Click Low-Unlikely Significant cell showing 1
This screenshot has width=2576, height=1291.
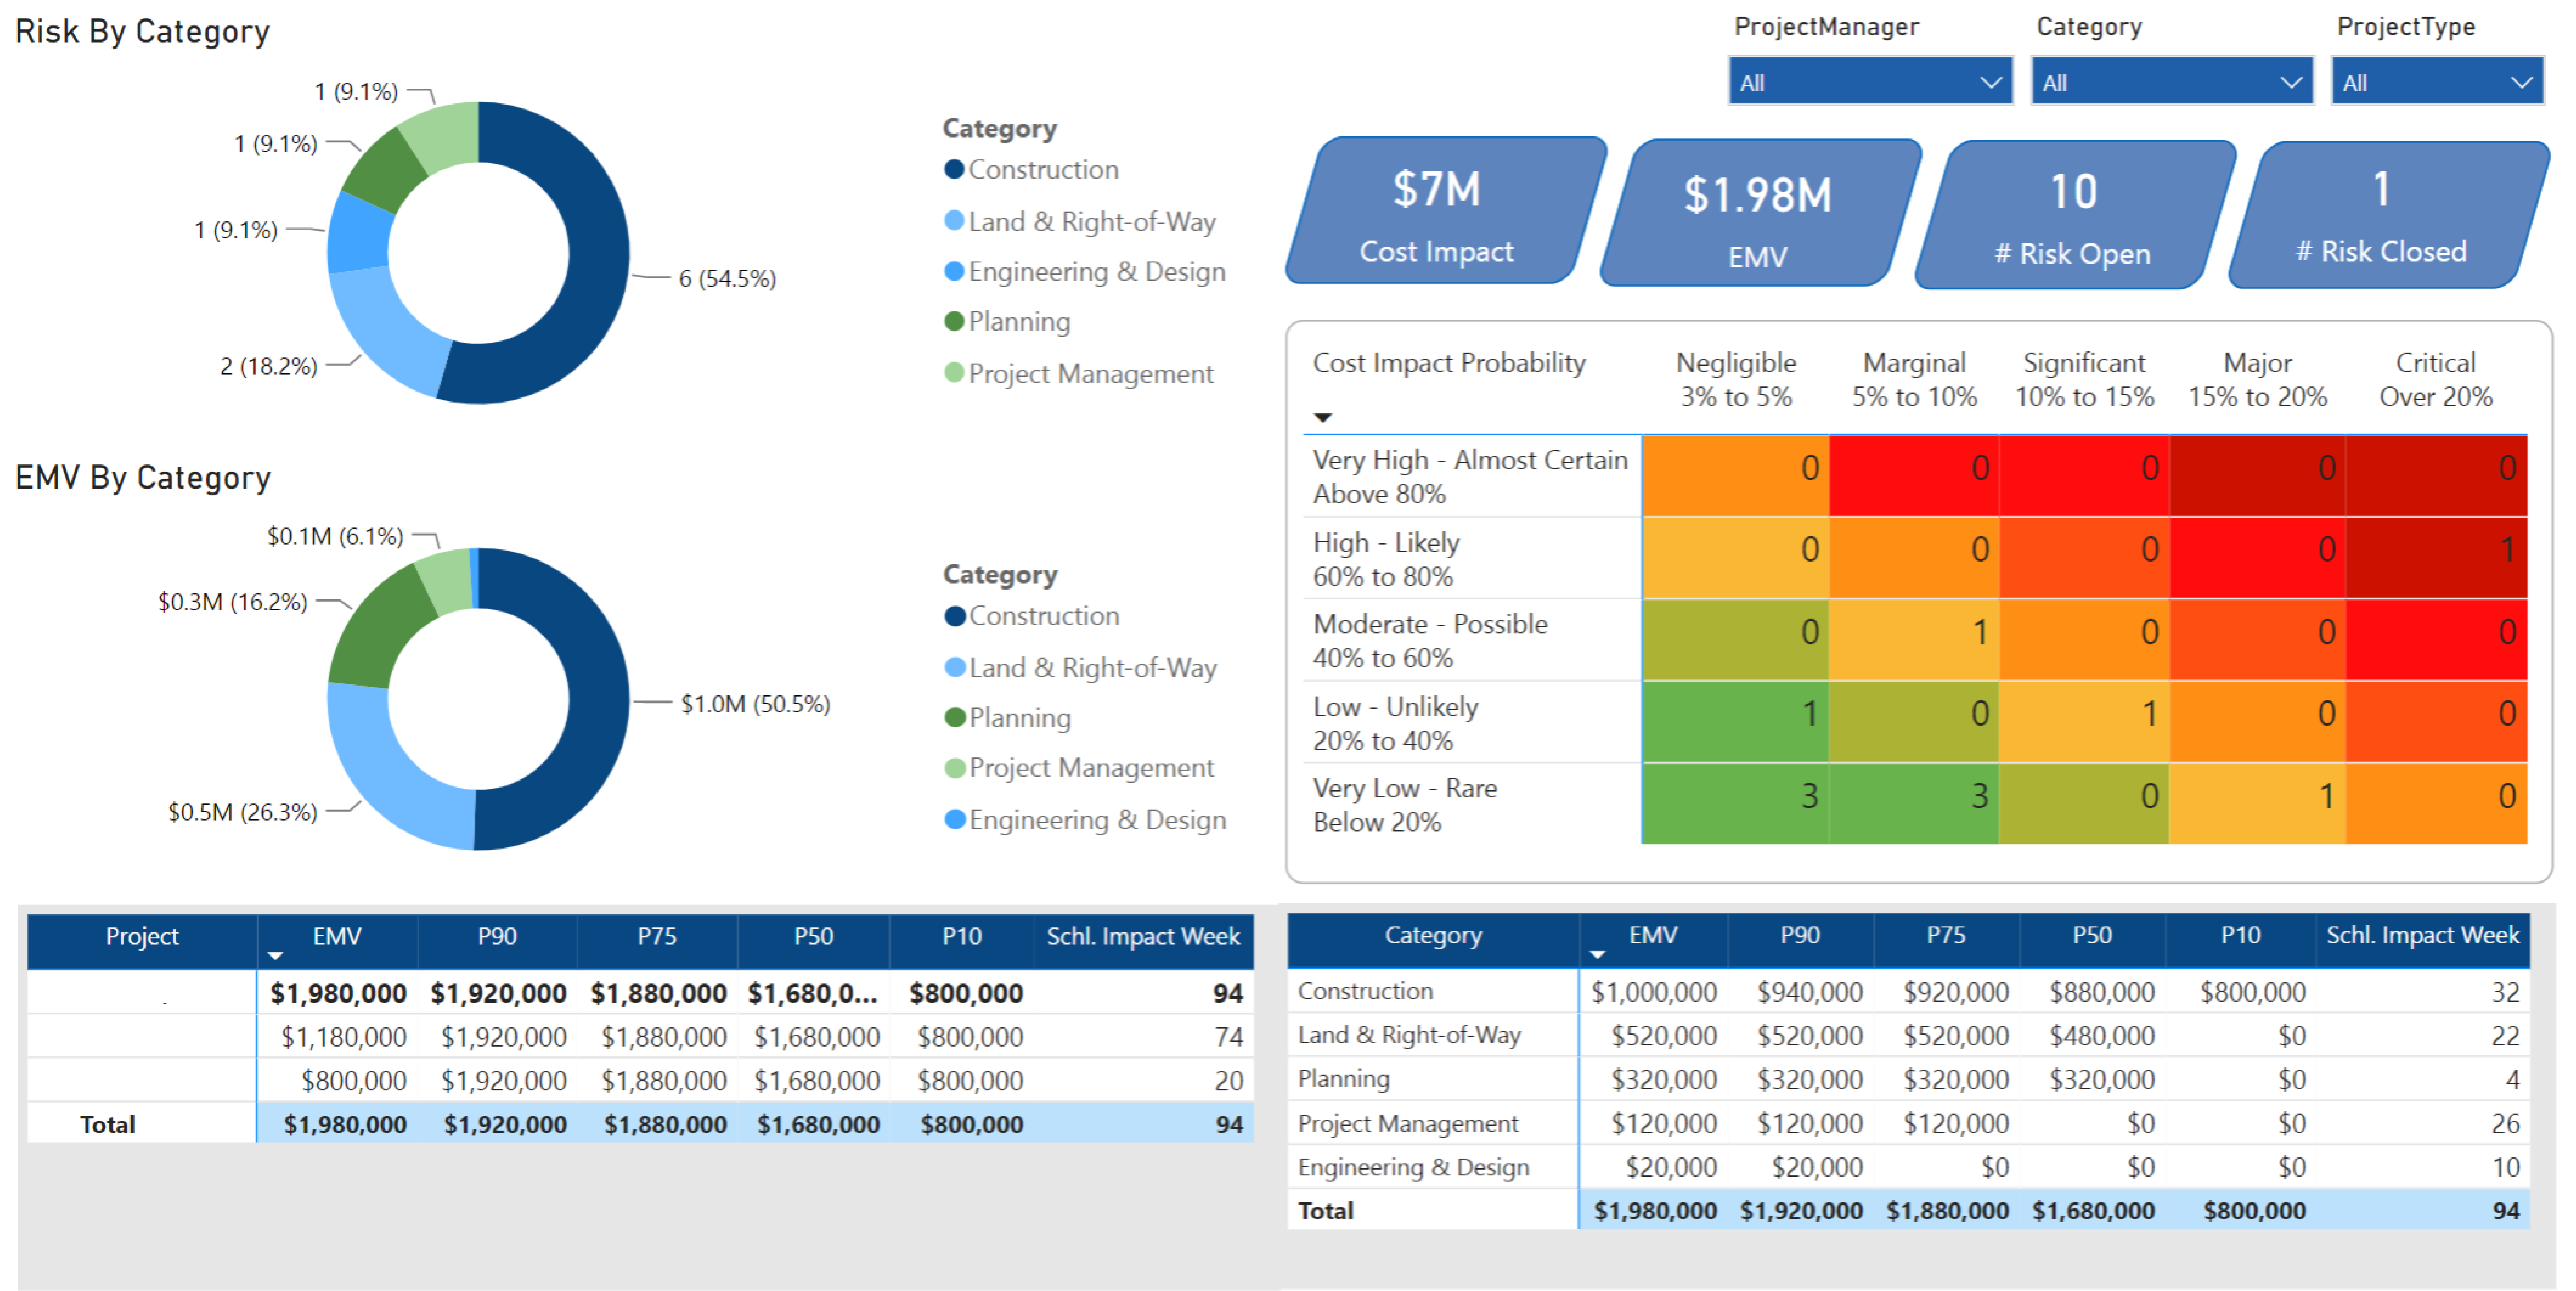pyautogui.click(x=2084, y=722)
